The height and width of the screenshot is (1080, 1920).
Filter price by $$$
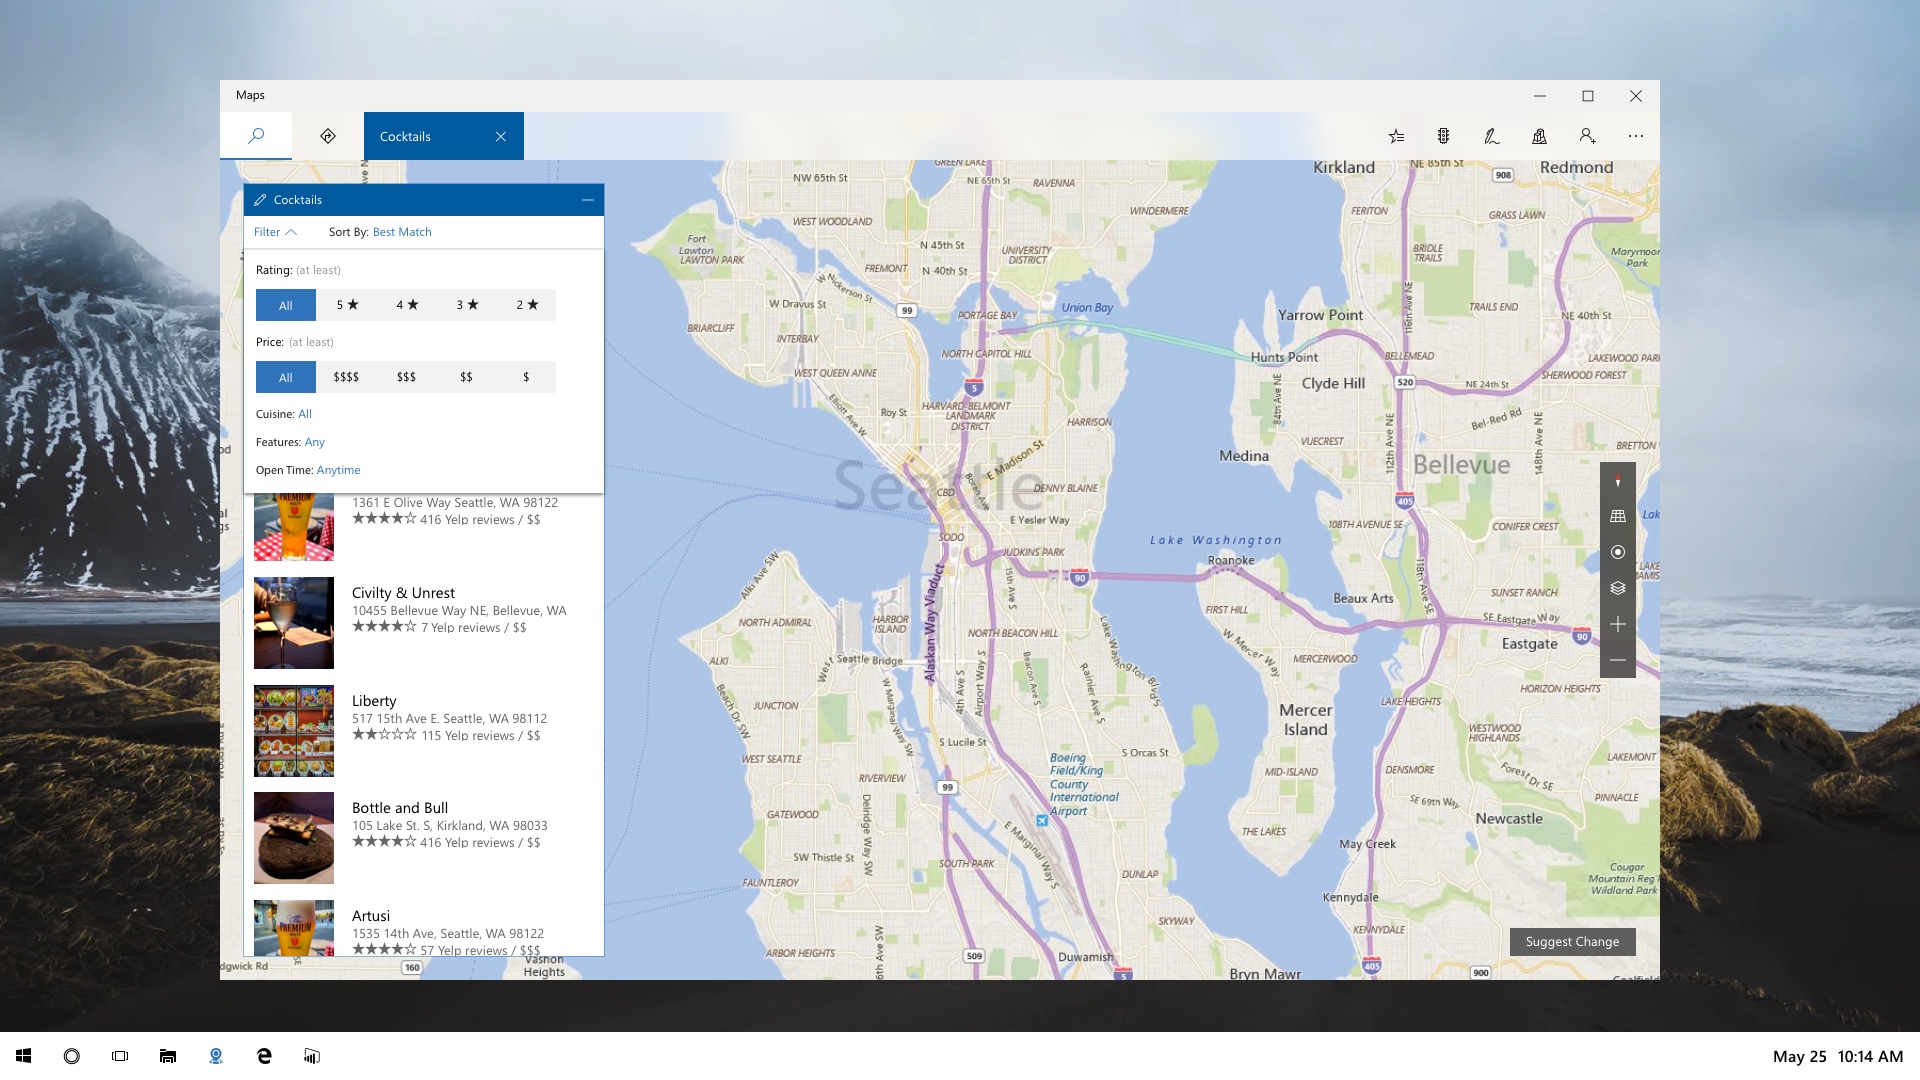pyautogui.click(x=406, y=377)
